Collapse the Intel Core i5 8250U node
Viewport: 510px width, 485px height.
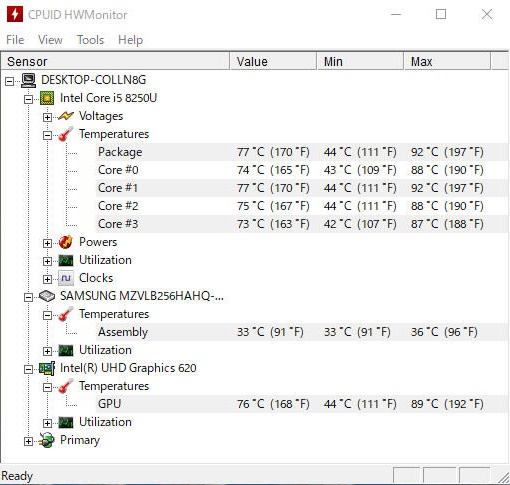click(x=28, y=99)
